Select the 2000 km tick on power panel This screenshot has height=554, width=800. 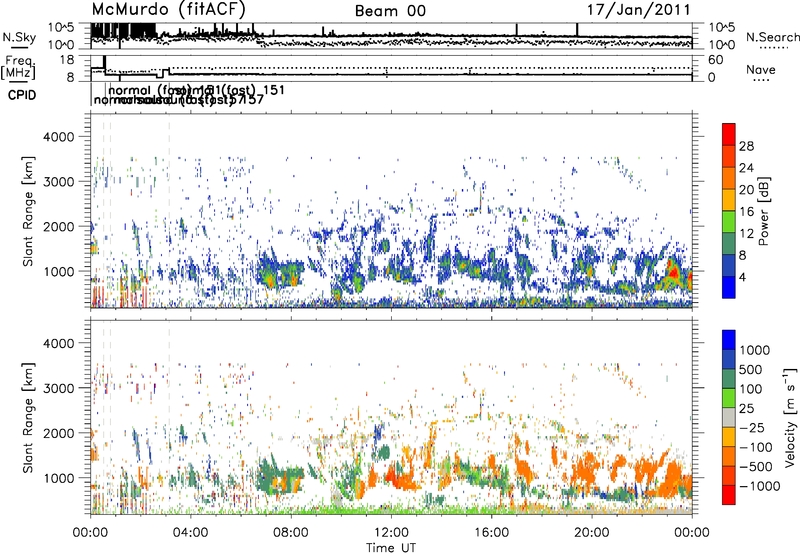pyautogui.click(x=57, y=226)
